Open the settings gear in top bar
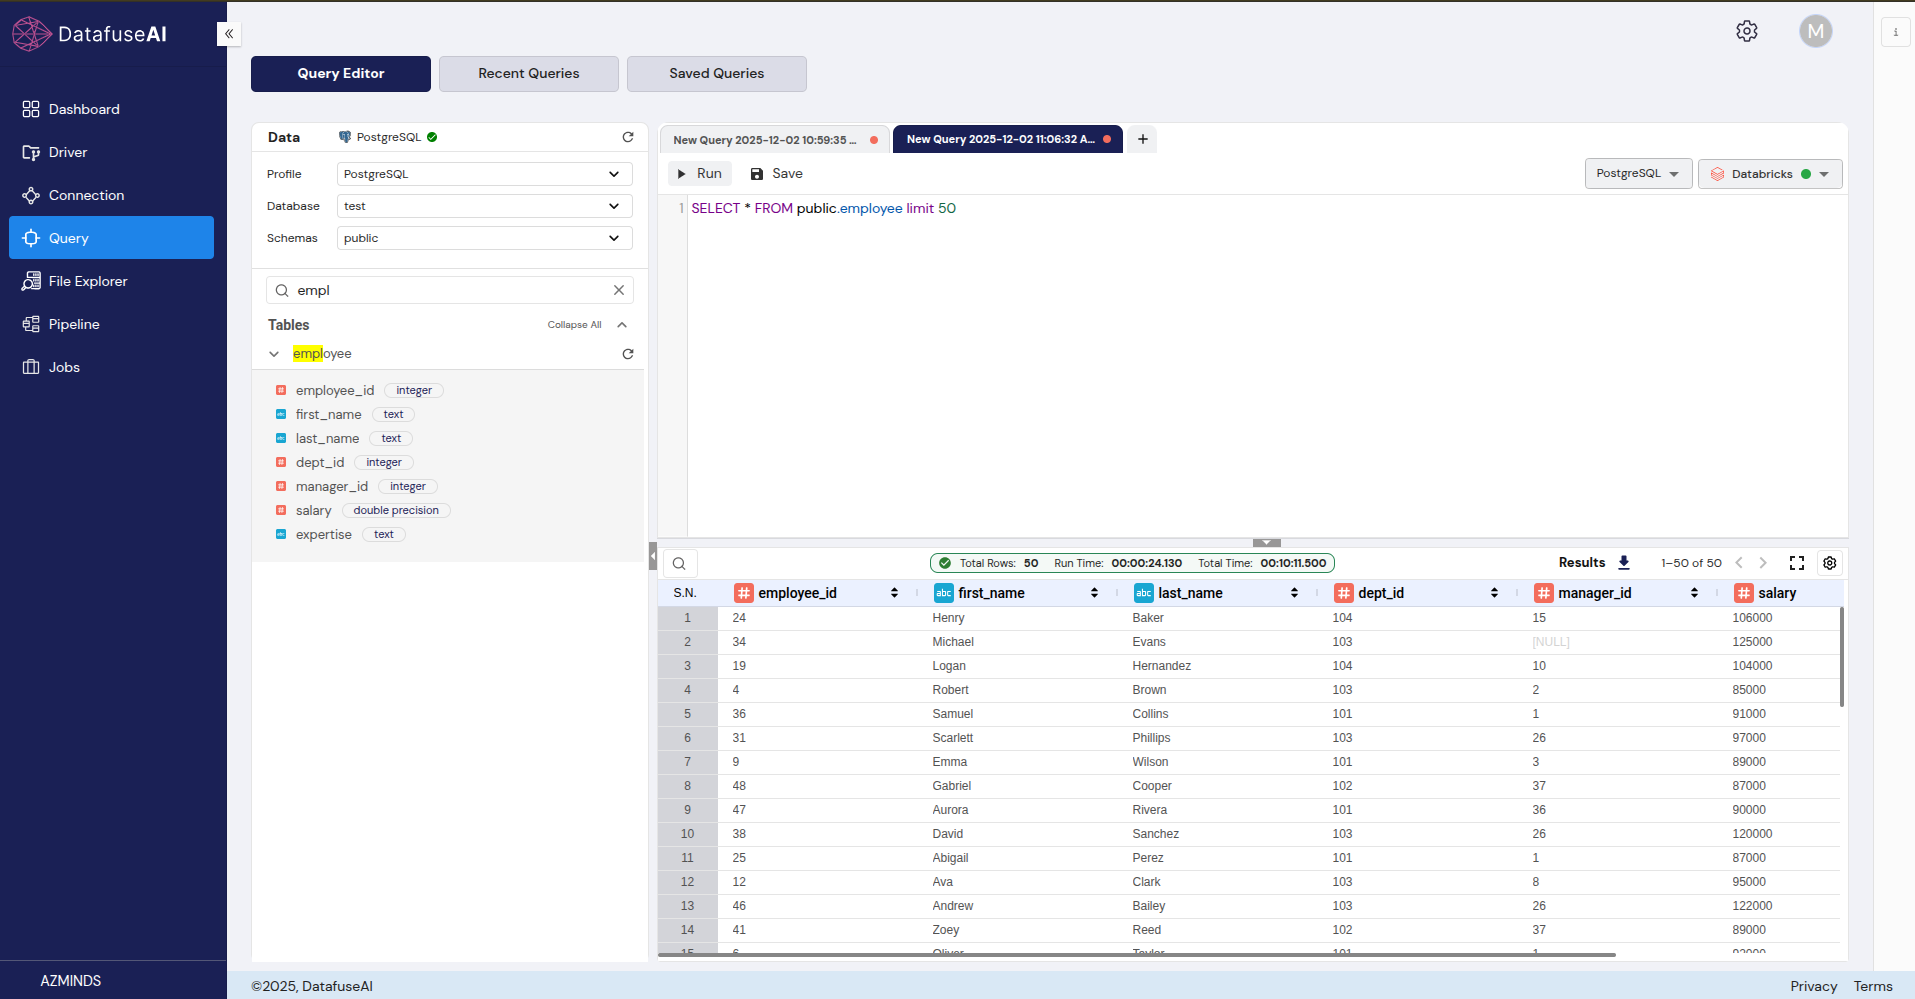Image resolution: width=1915 pixels, height=999 pixels. coord(1747,30)
